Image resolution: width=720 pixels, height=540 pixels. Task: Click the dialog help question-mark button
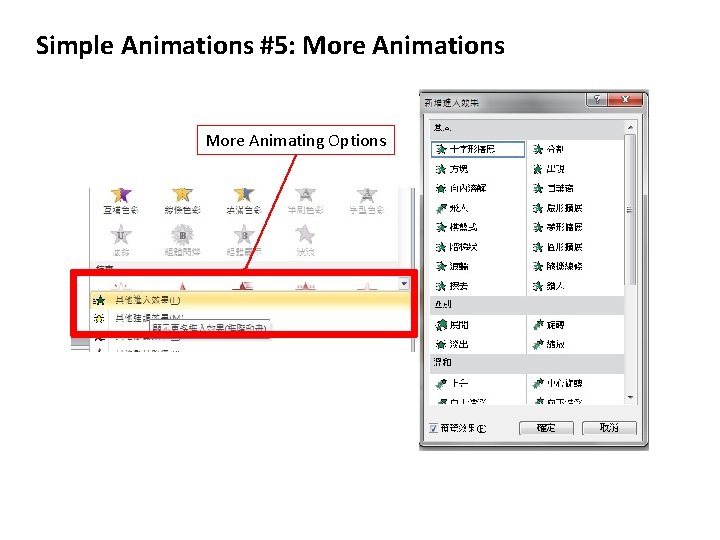coord(597,99)
